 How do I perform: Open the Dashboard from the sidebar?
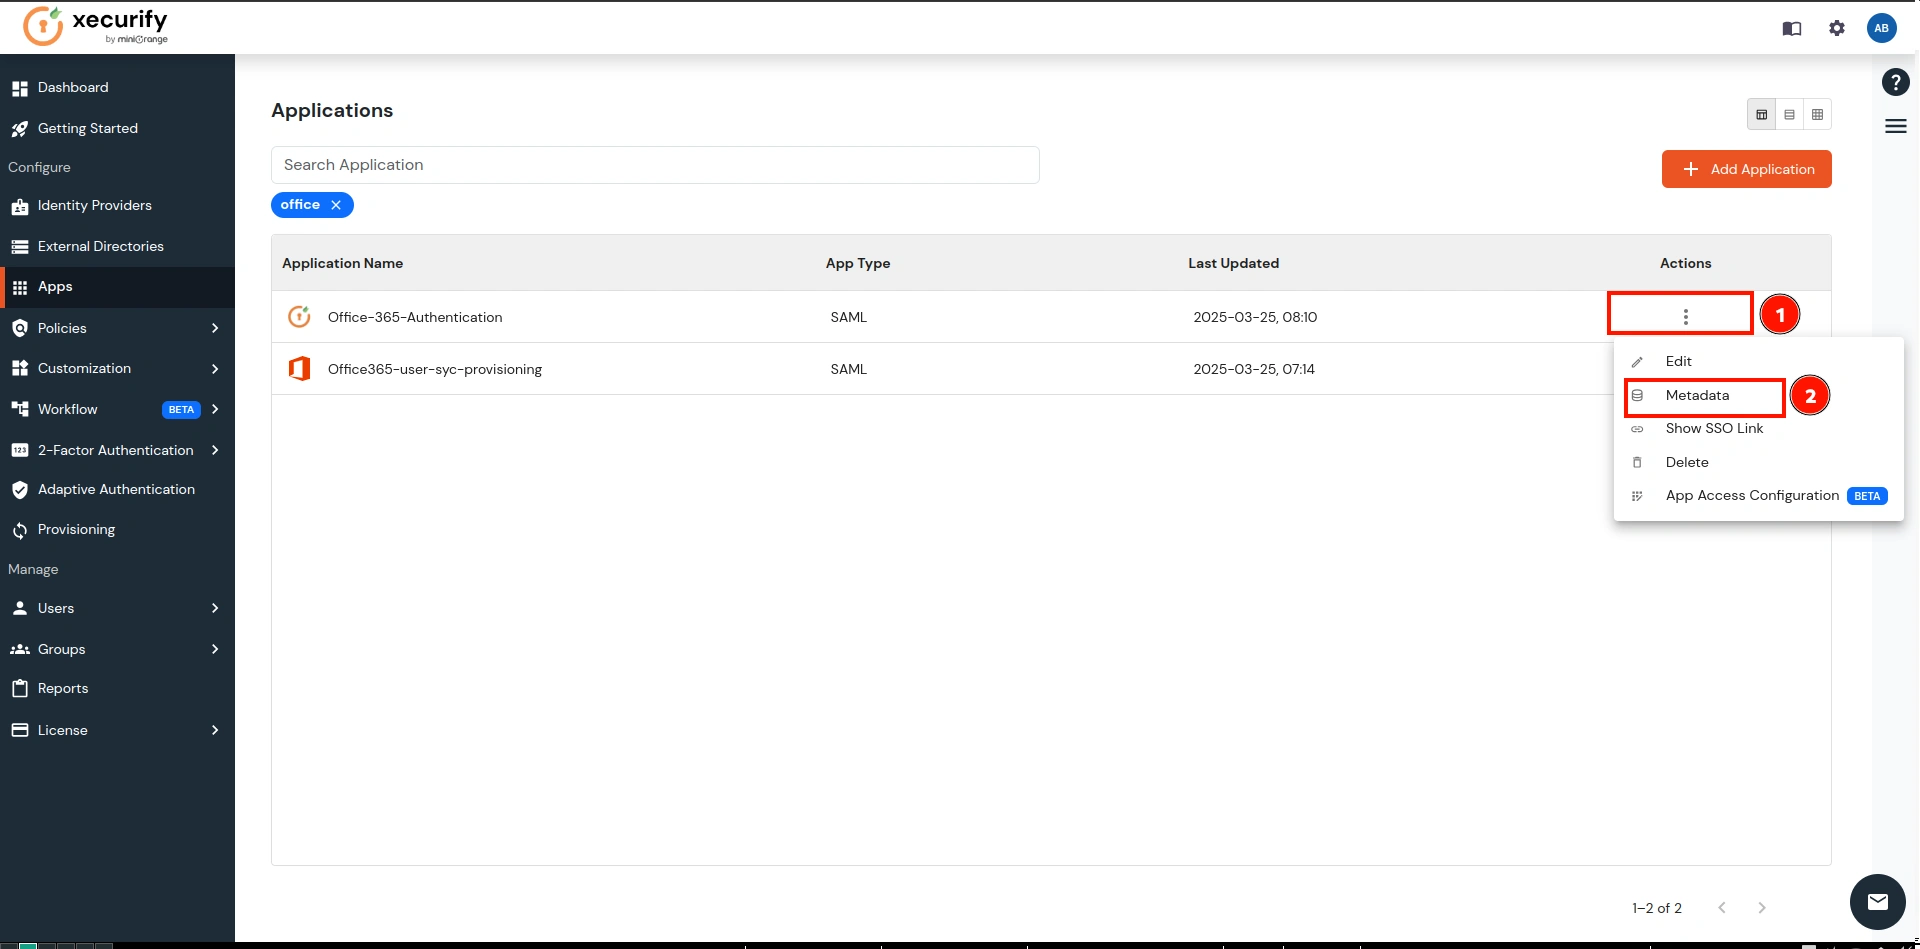(x=72, y=87)
